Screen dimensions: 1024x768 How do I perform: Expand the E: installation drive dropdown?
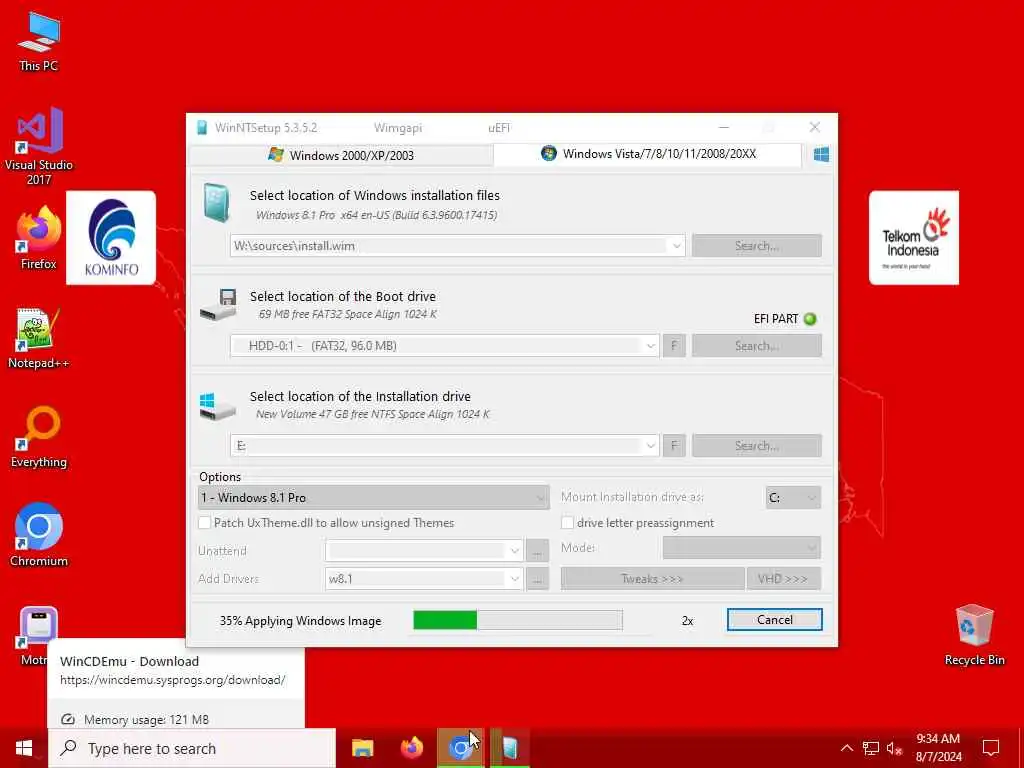click(x=650, y=445)
